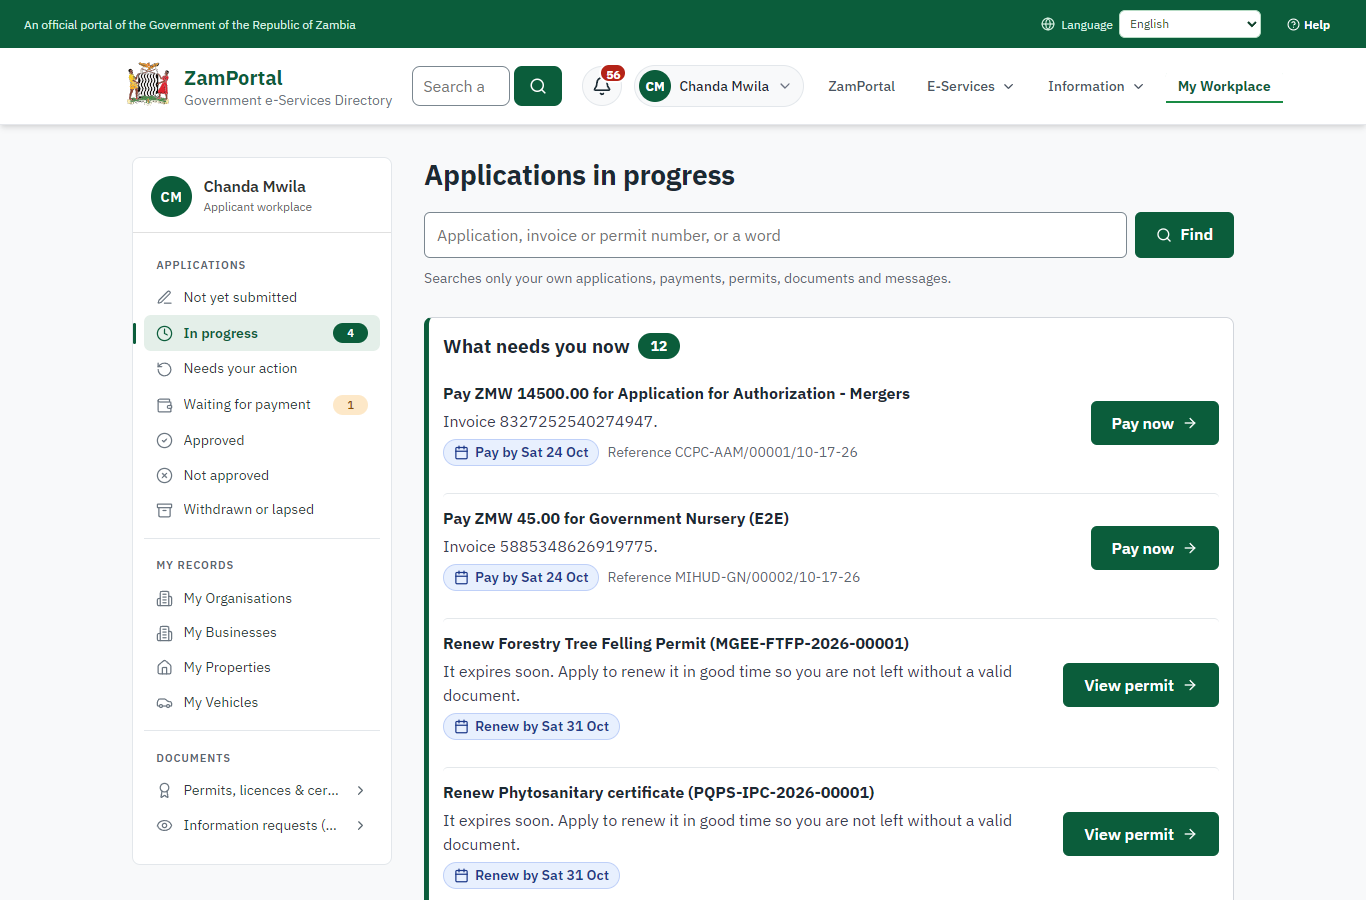Viewport: 1366px width, 900px height.
Task: Open Withdrawn or lapsed applications
Action: 262,509
